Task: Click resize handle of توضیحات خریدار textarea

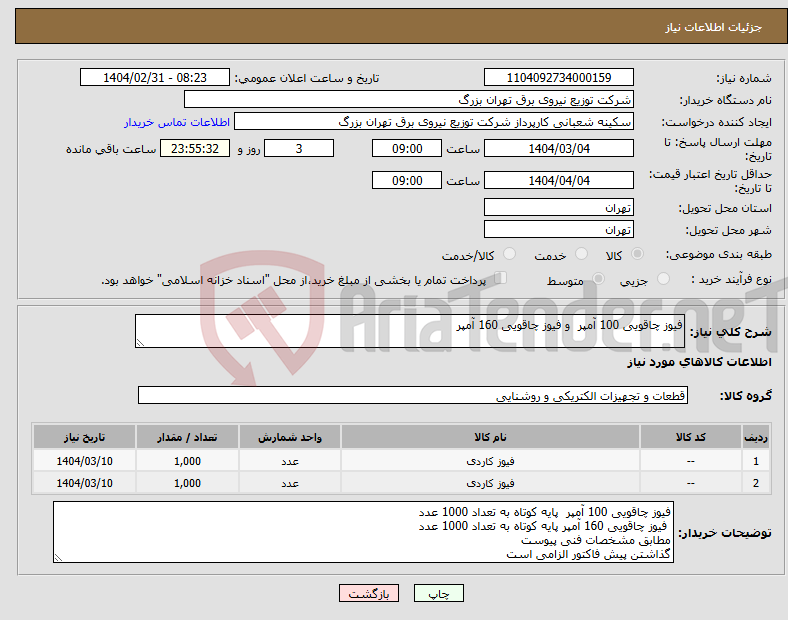Action: coord(58,558)
